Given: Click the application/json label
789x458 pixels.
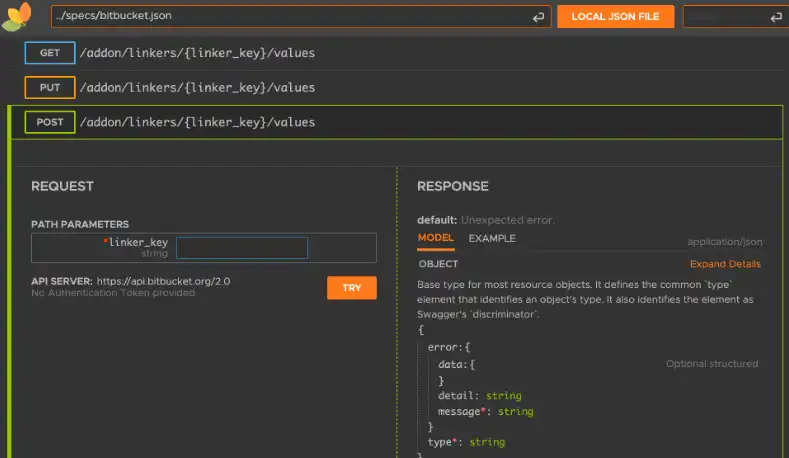Looking at the screenshot, I should click(725, 242).
